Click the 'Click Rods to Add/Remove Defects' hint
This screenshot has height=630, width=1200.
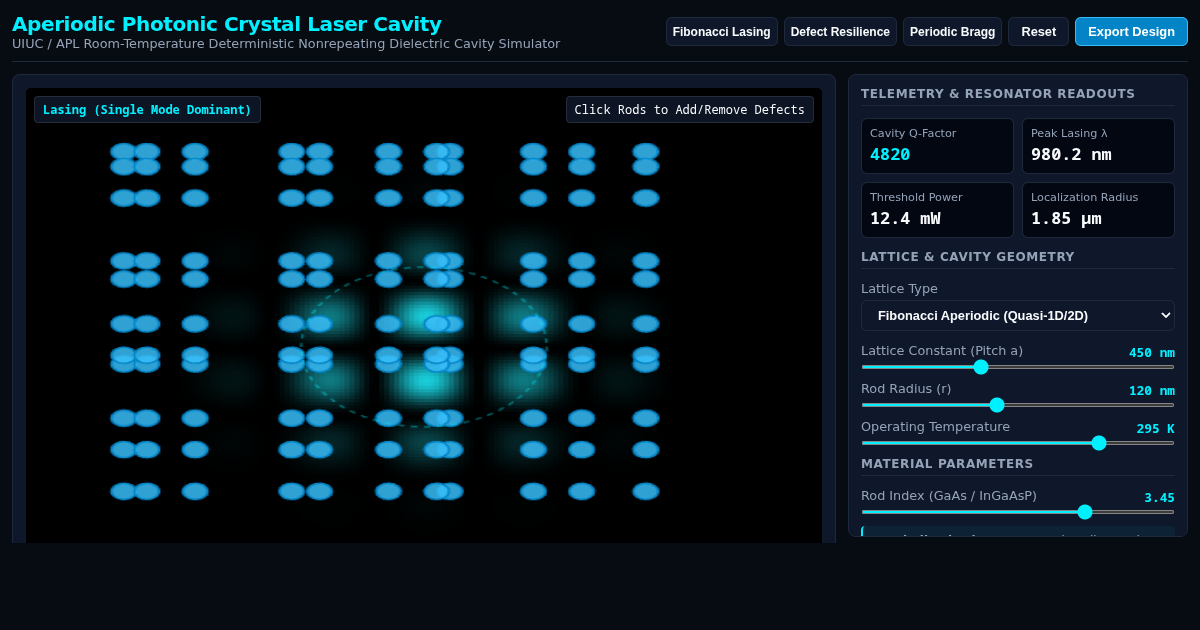689,110
